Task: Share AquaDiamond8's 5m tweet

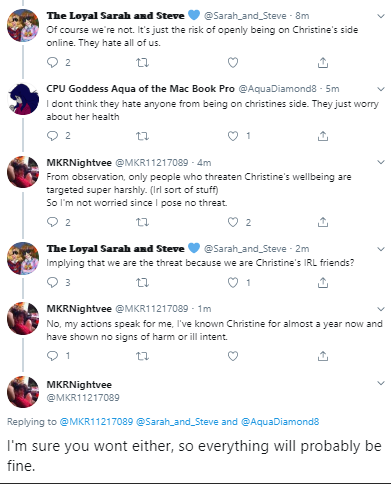Action: click(323, 136)
